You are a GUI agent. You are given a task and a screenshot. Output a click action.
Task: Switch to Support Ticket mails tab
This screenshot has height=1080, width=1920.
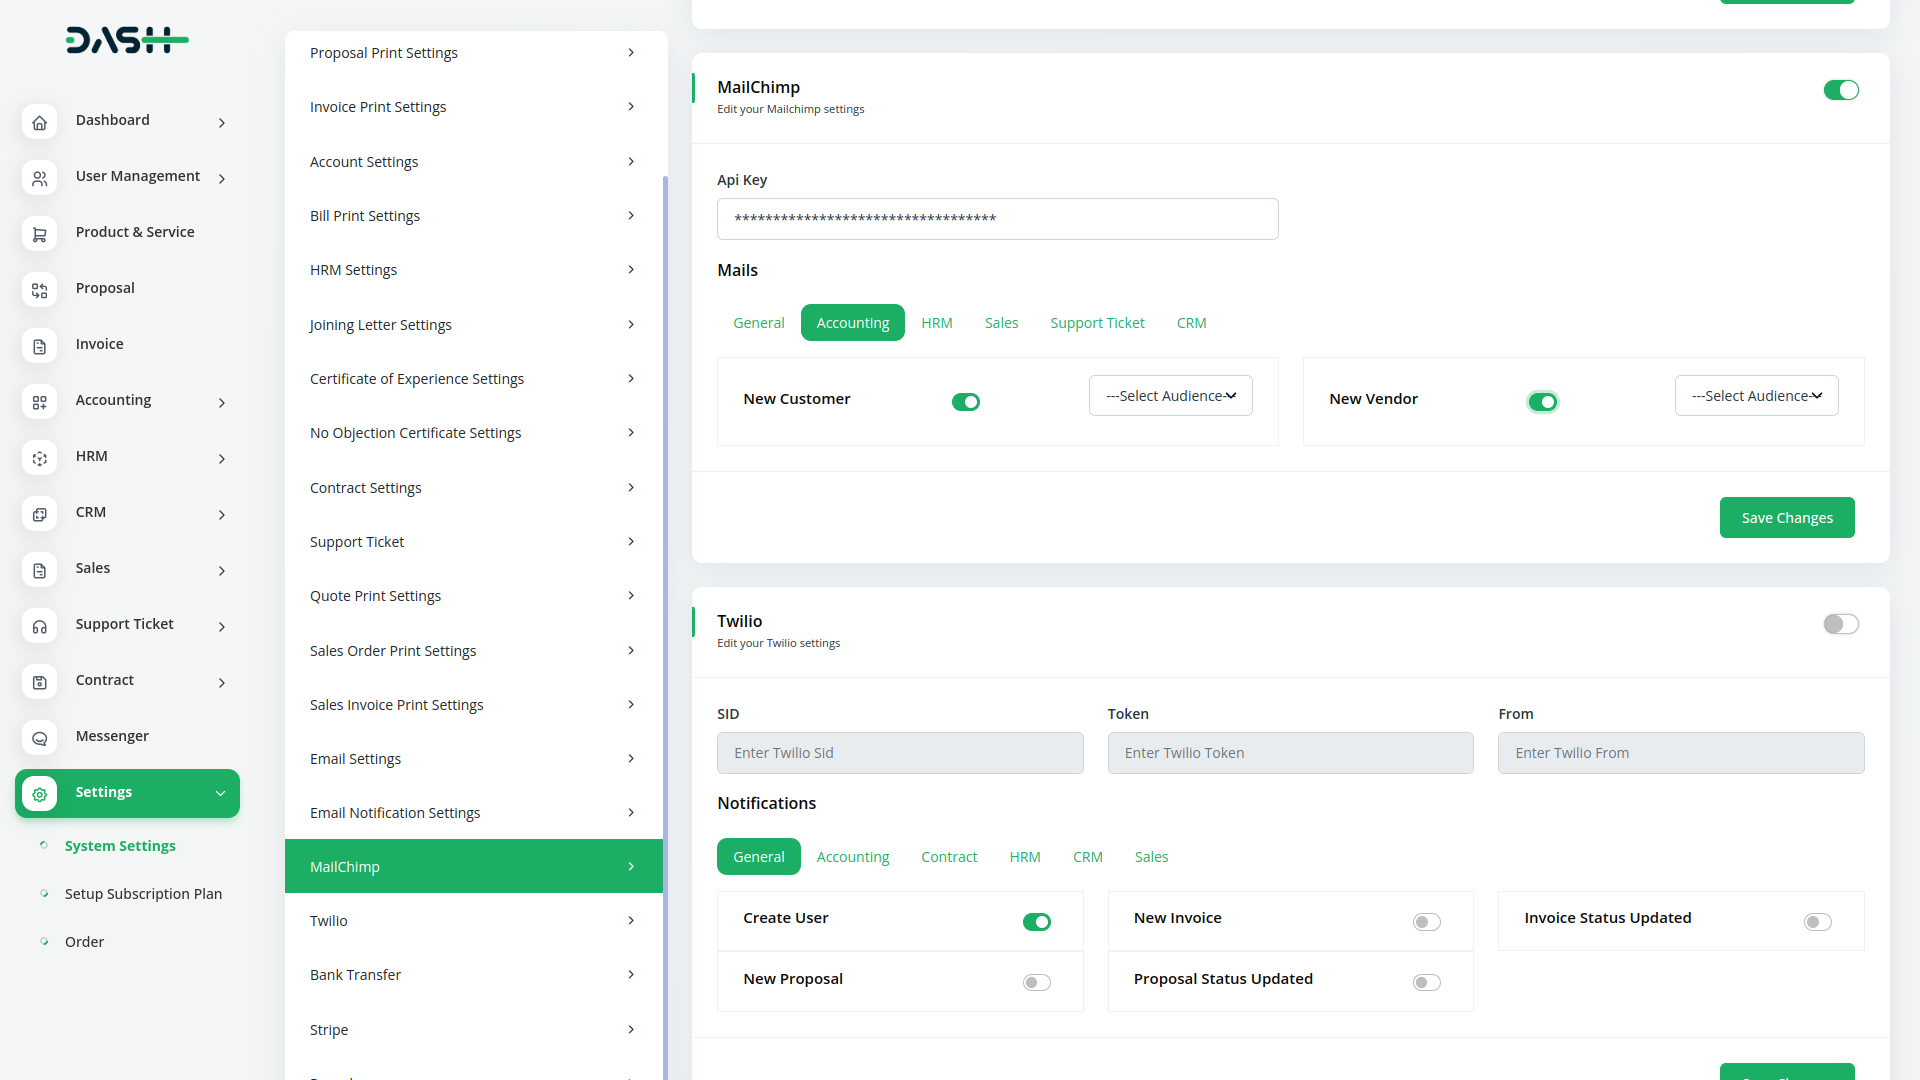(x=1097, y=323)
